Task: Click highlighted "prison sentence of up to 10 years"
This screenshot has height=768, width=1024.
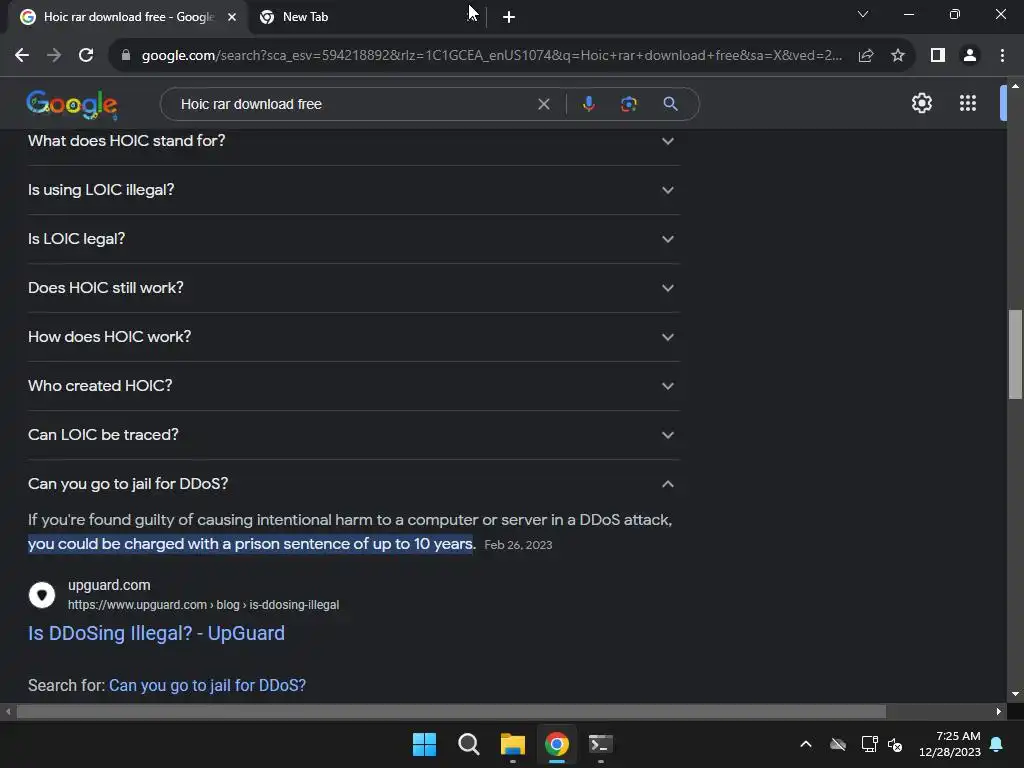Action: 353,544
